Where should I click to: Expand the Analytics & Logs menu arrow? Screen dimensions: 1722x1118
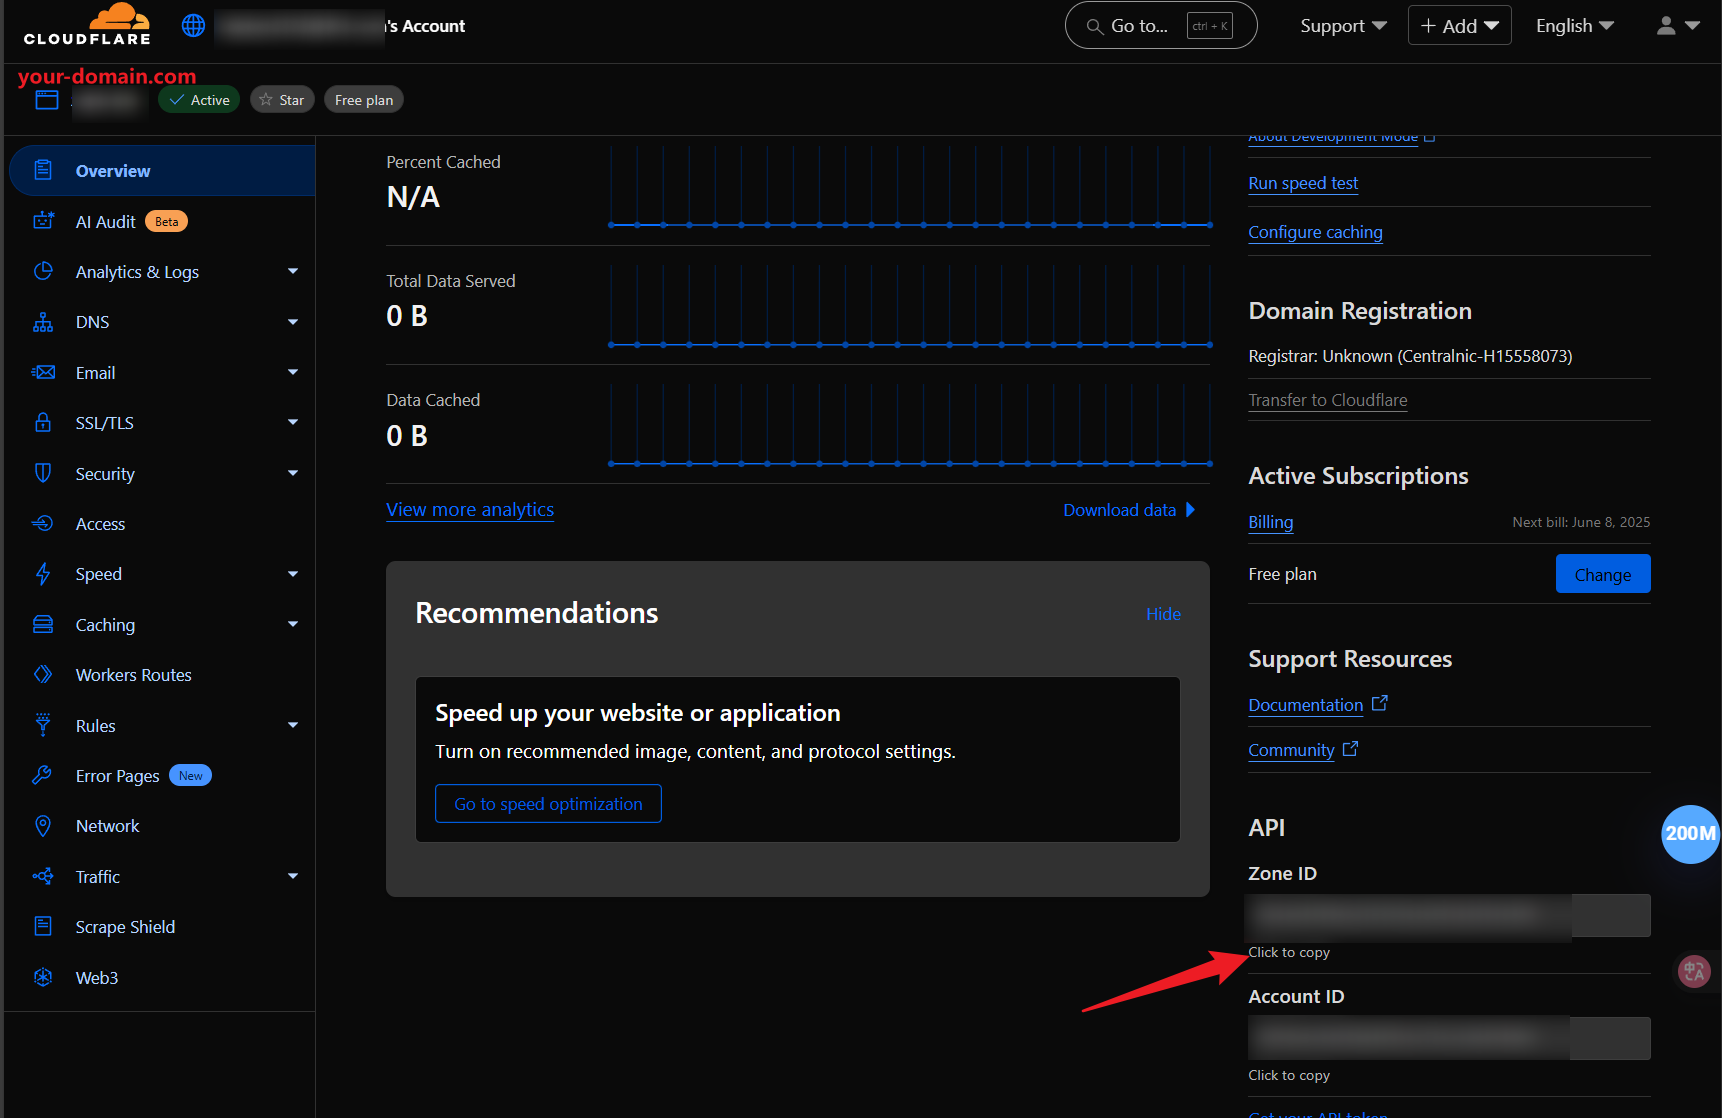293,271
